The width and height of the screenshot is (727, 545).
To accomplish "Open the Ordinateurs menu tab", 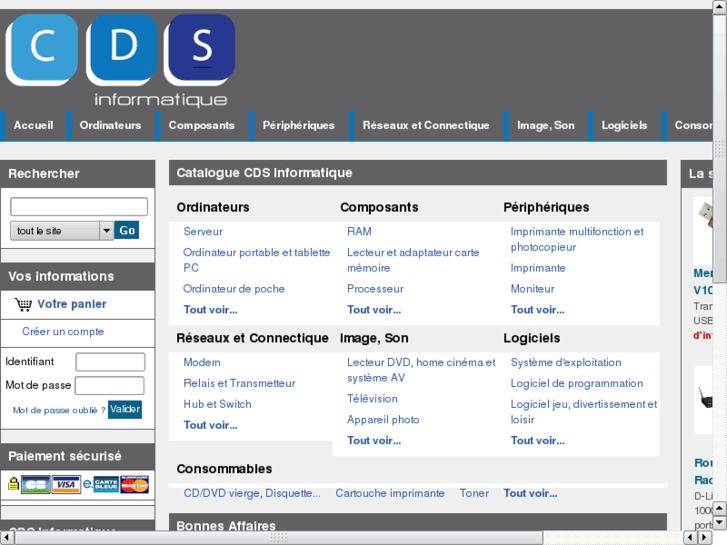I will [110, 125].
